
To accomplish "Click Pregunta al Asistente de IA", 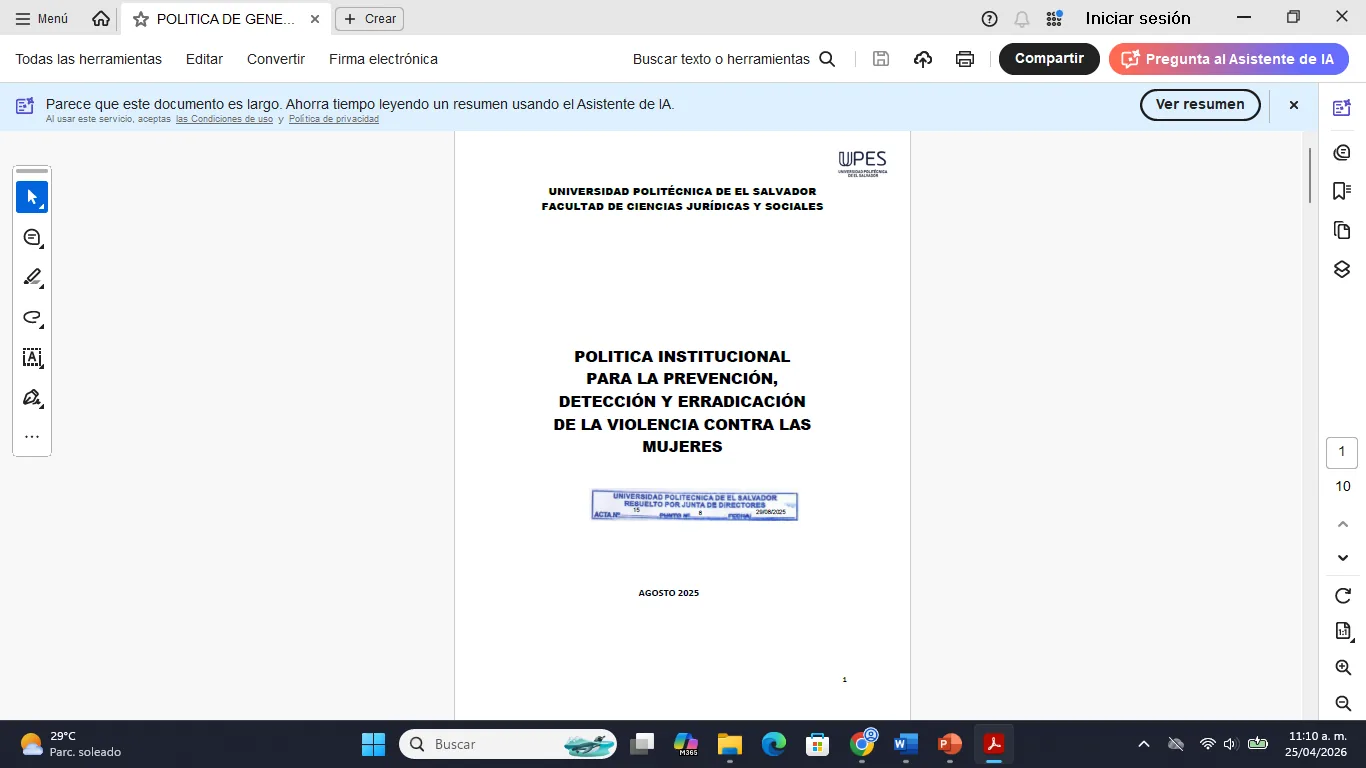I will [x=1229, y=59].
